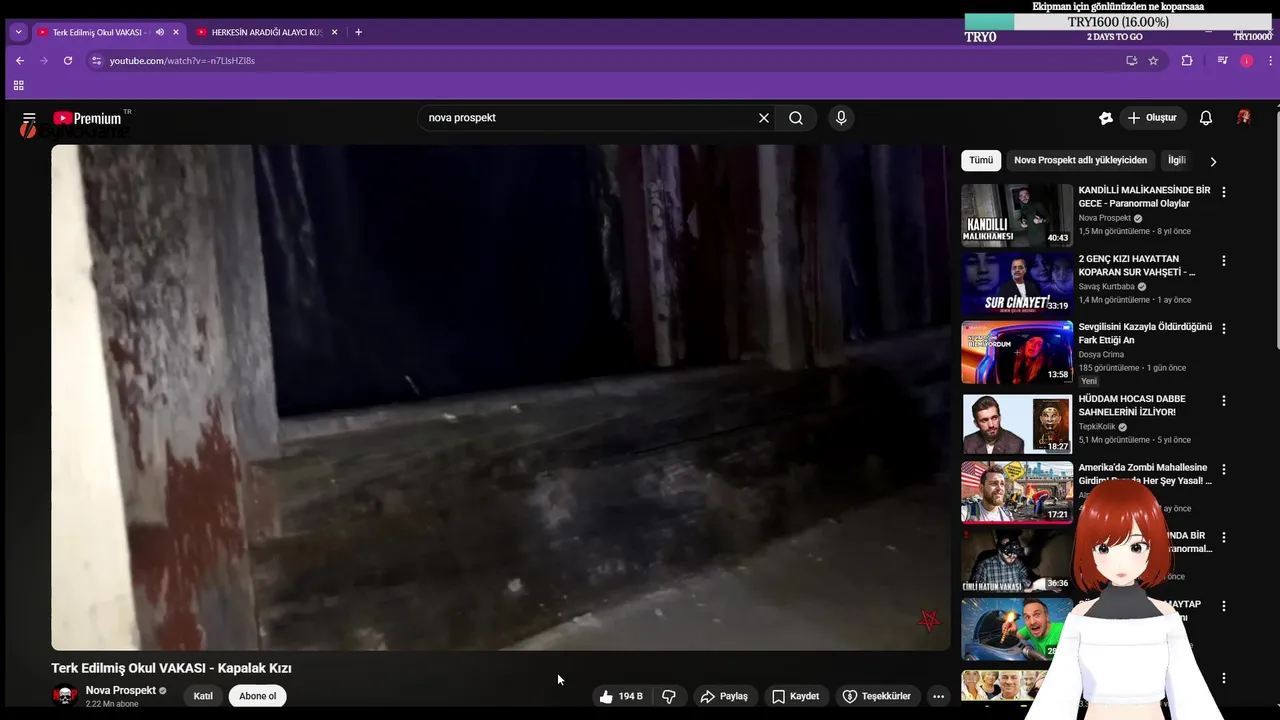Click the browser address bar URL

pos(182,61)
